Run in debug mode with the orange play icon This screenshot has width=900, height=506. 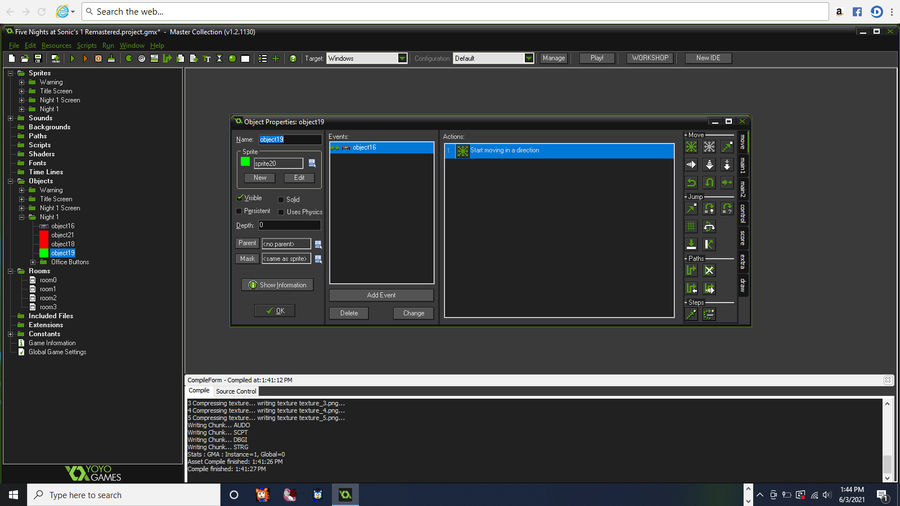pos(85,59)
